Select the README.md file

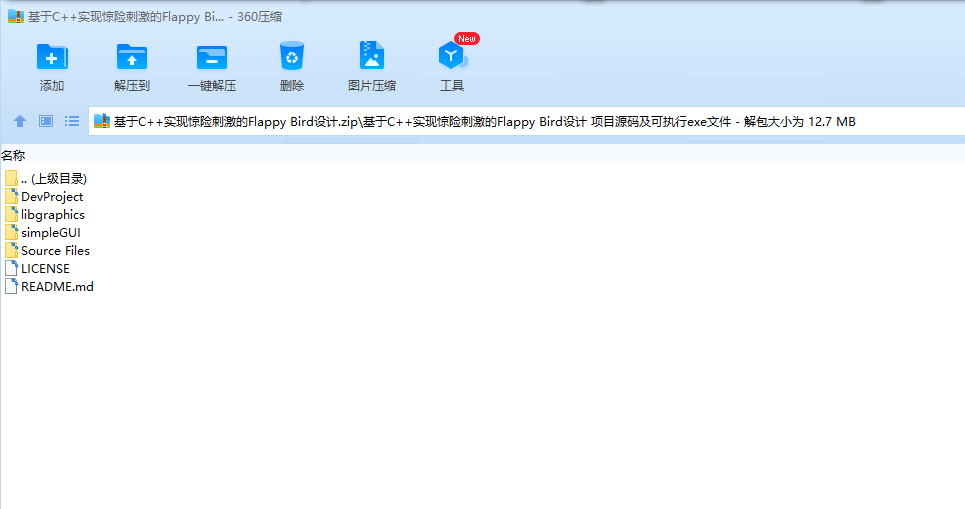49,286
